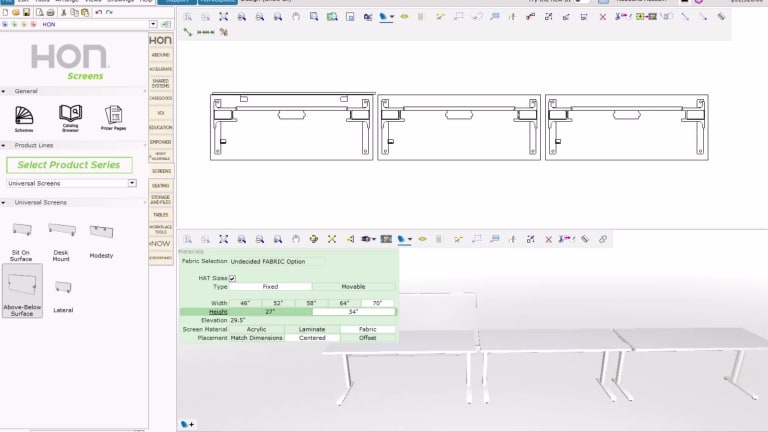
Task: Select Movable screen type
Action: (x=353, y=287)
